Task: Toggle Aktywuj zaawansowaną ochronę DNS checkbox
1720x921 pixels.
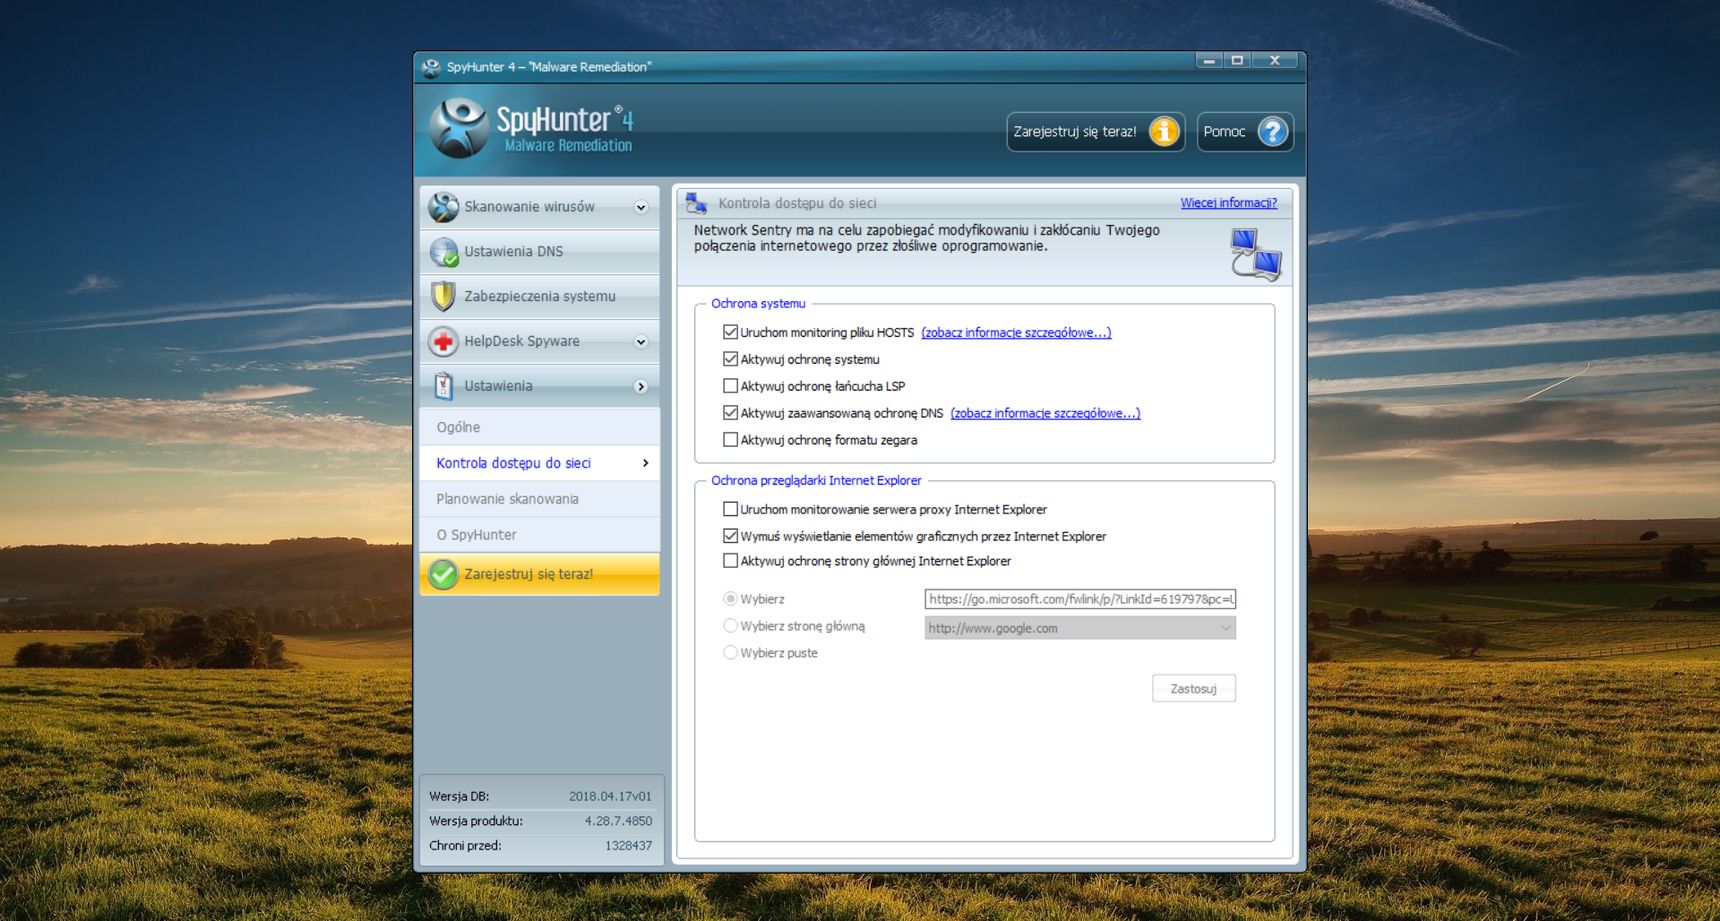Action: [x=730, y=413]
